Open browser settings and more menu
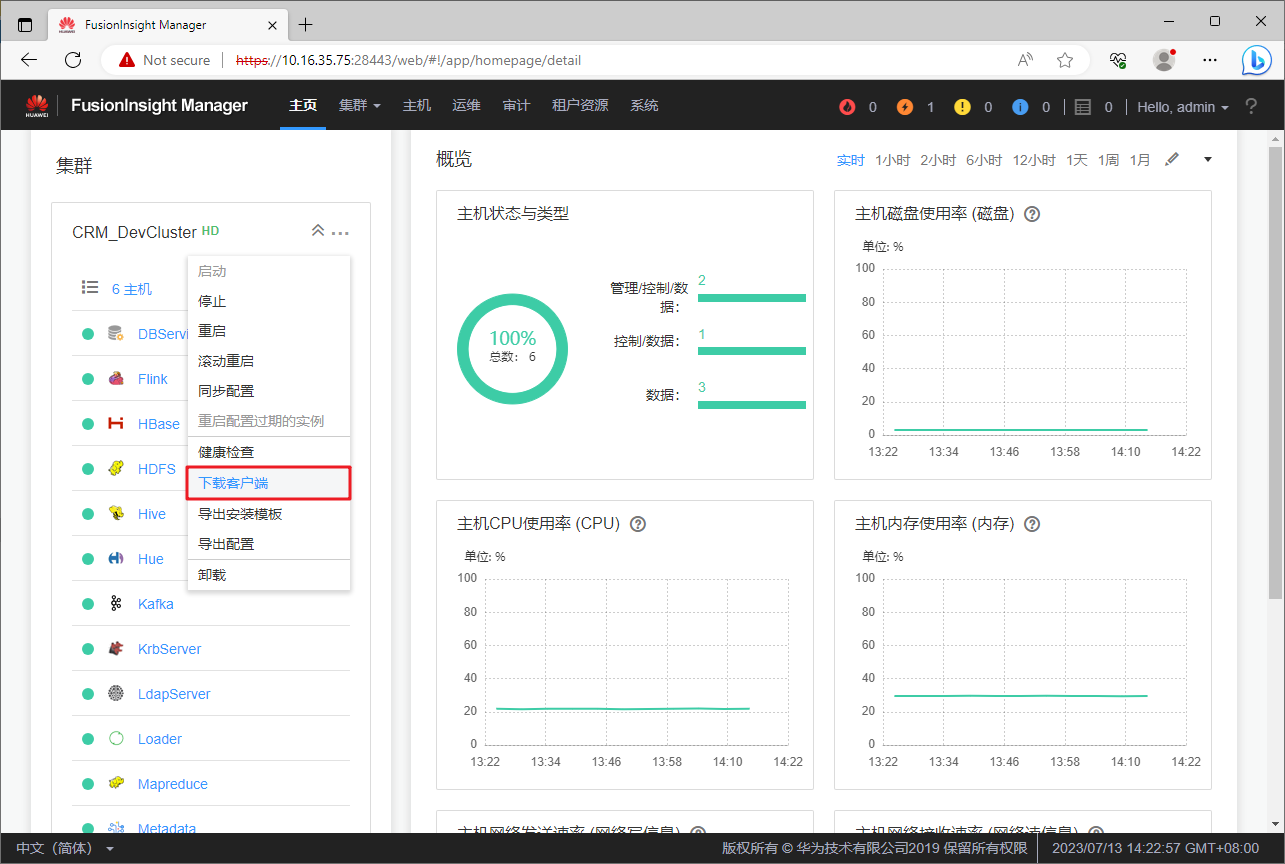 coord(1210,60)
